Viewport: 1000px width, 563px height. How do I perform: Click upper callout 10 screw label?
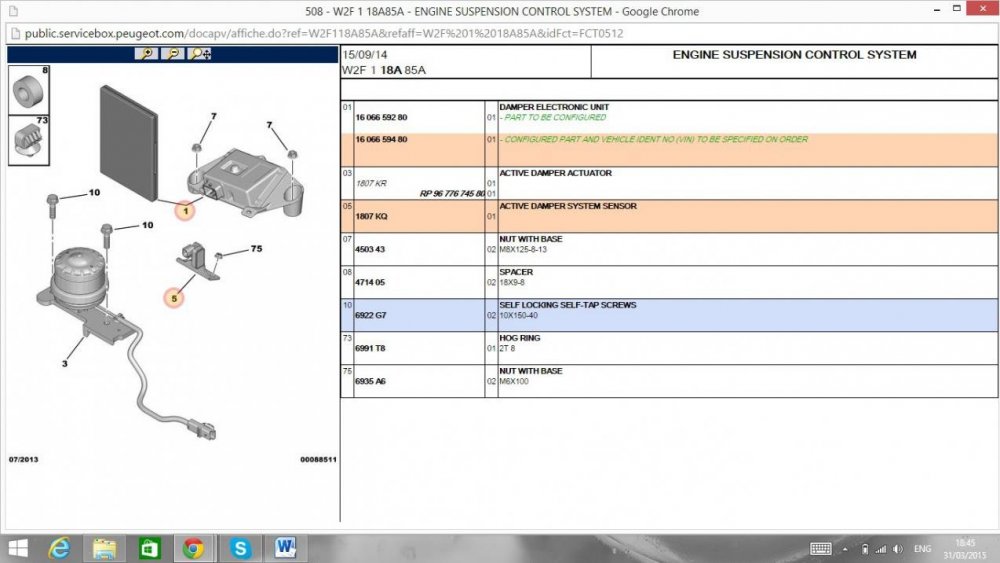[94, 192]
